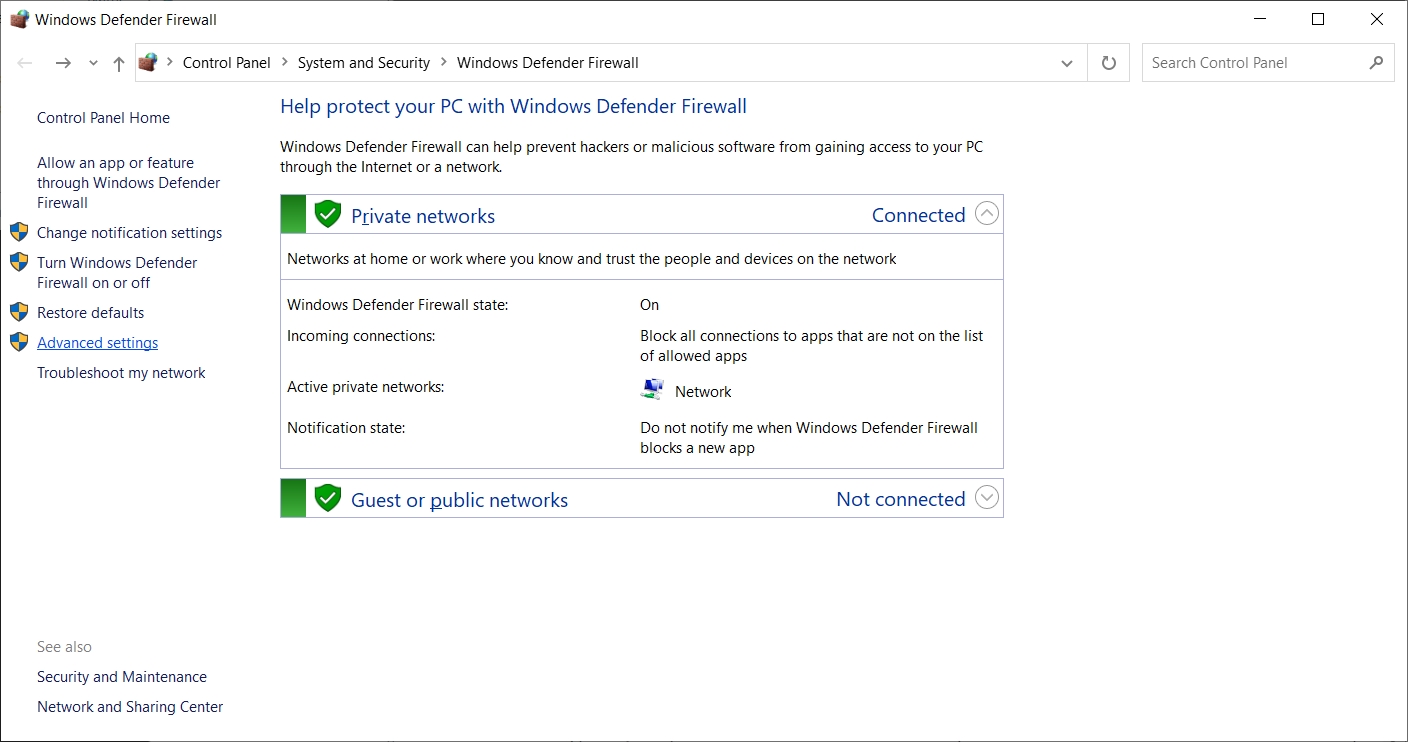Click the green shield icon beside Guest or public networks

coord(327,499)
